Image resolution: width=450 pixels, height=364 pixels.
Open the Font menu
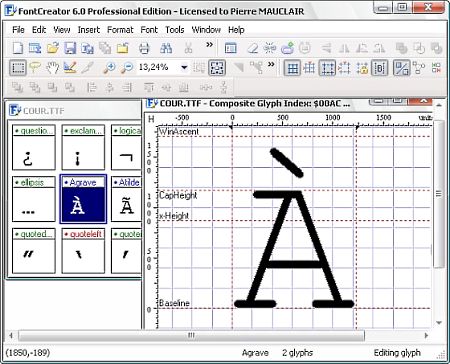click(149, 30)
